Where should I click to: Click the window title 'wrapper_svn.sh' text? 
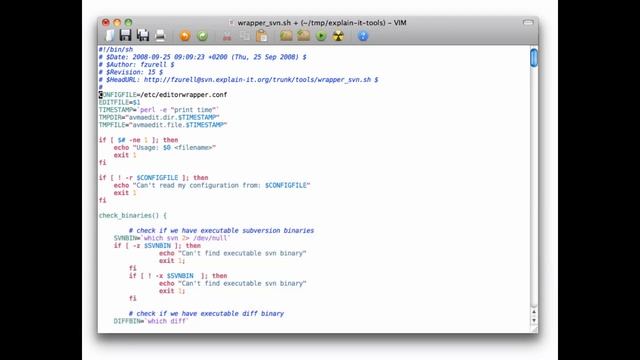pos(264,23)
